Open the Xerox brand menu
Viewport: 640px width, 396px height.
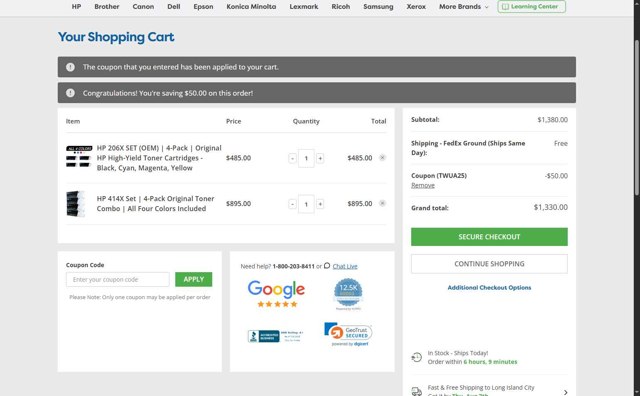click(416, 7)
